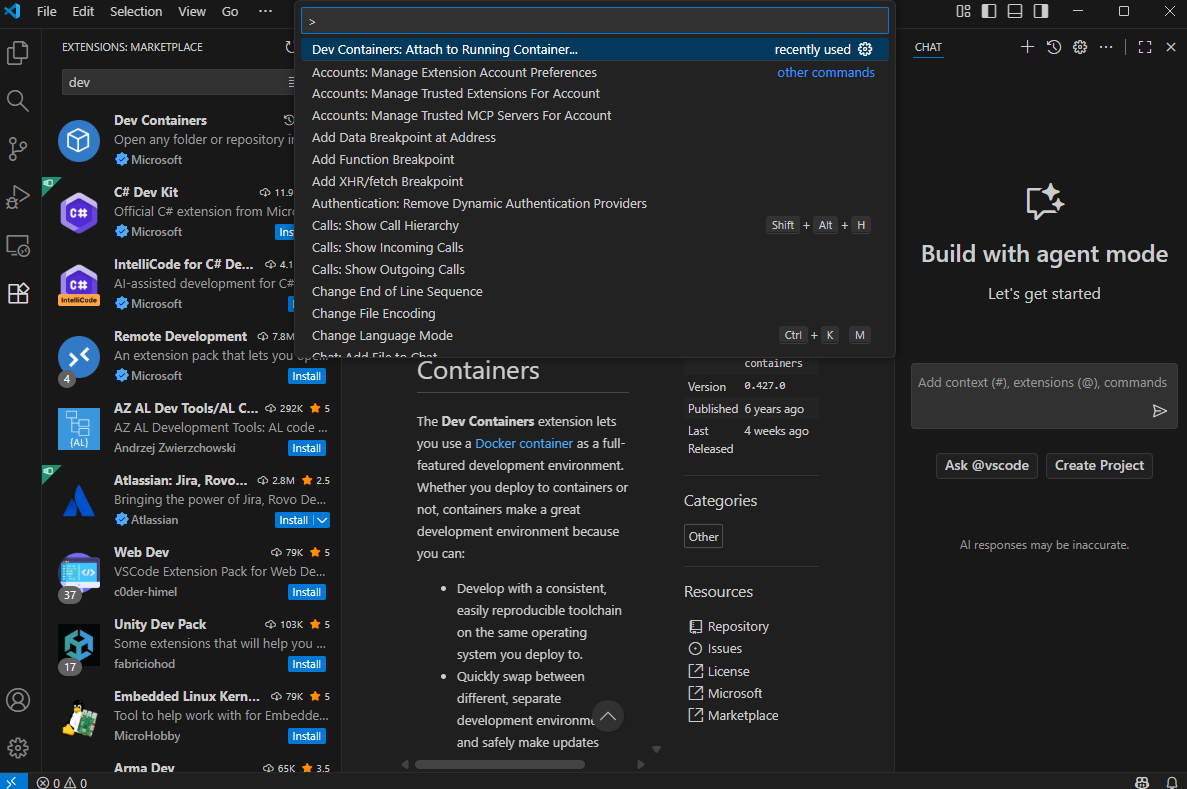Click the Dev Containers extension icon

(79, 140)
